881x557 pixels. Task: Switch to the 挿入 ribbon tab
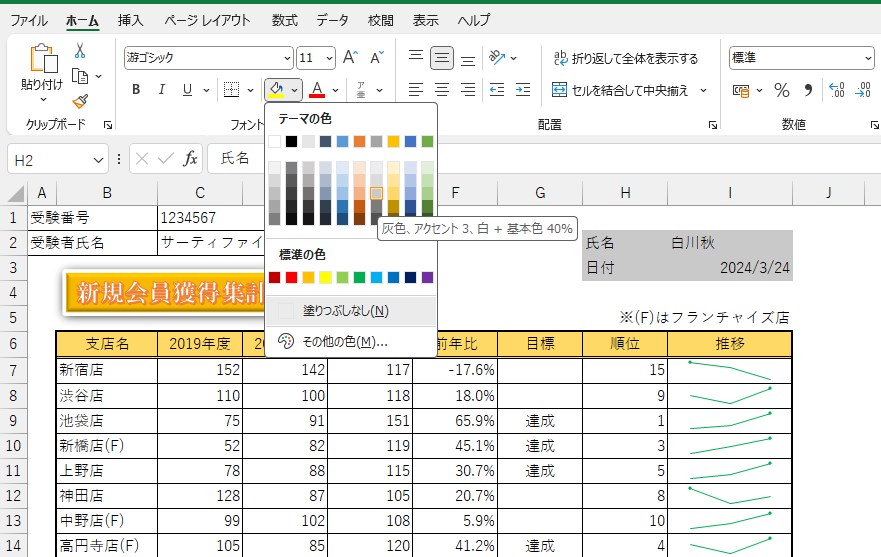130,20
